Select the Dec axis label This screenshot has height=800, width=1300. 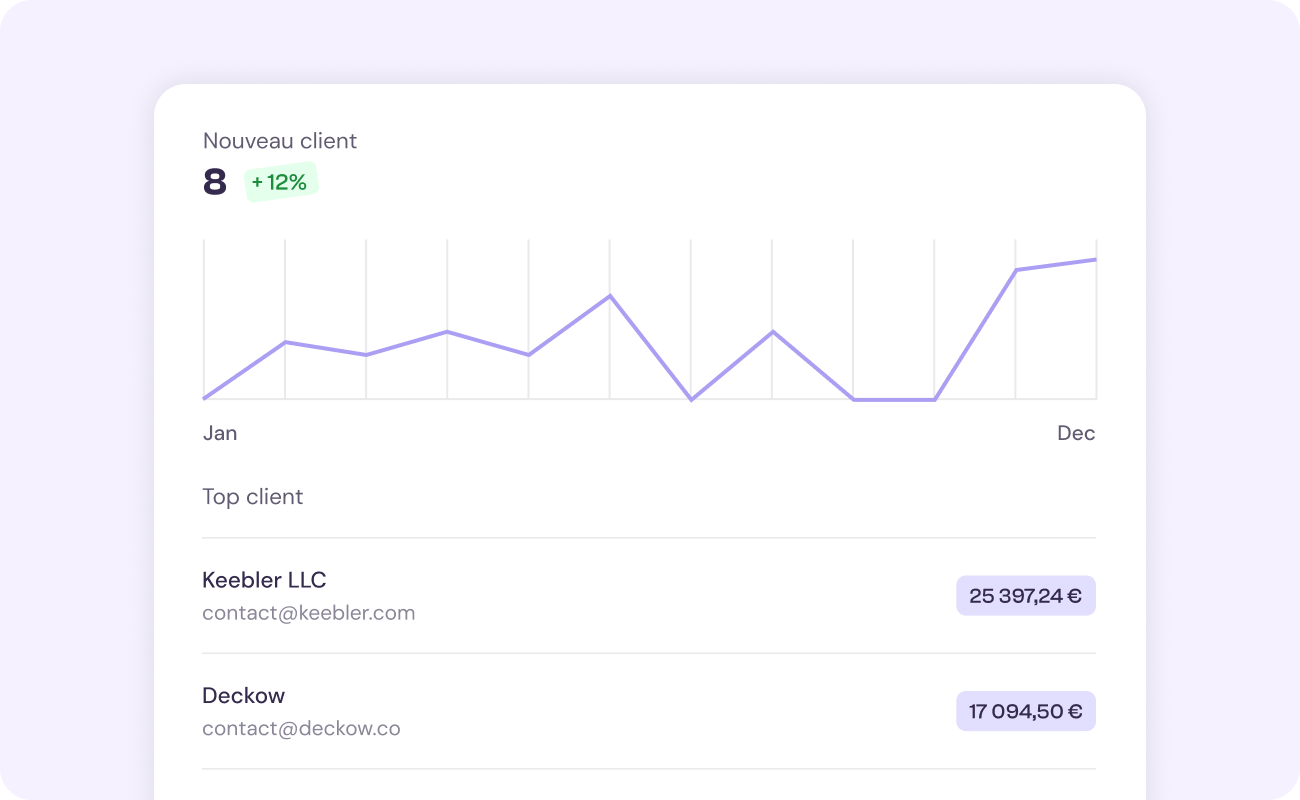click(x=1076, y=433)
